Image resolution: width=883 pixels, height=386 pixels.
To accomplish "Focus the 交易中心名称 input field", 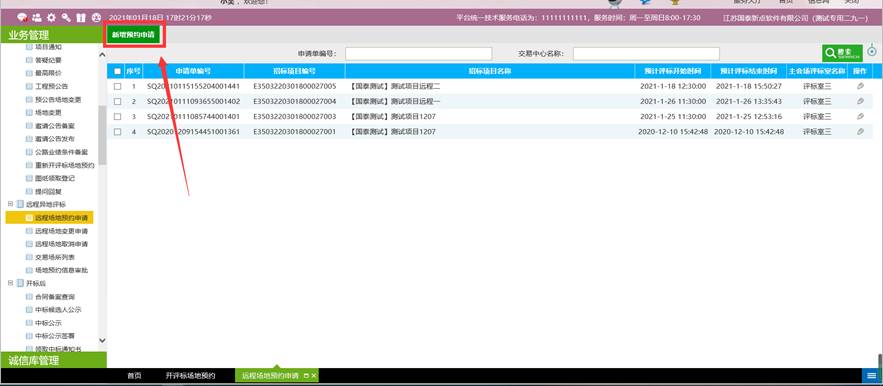I will [646, 54].
